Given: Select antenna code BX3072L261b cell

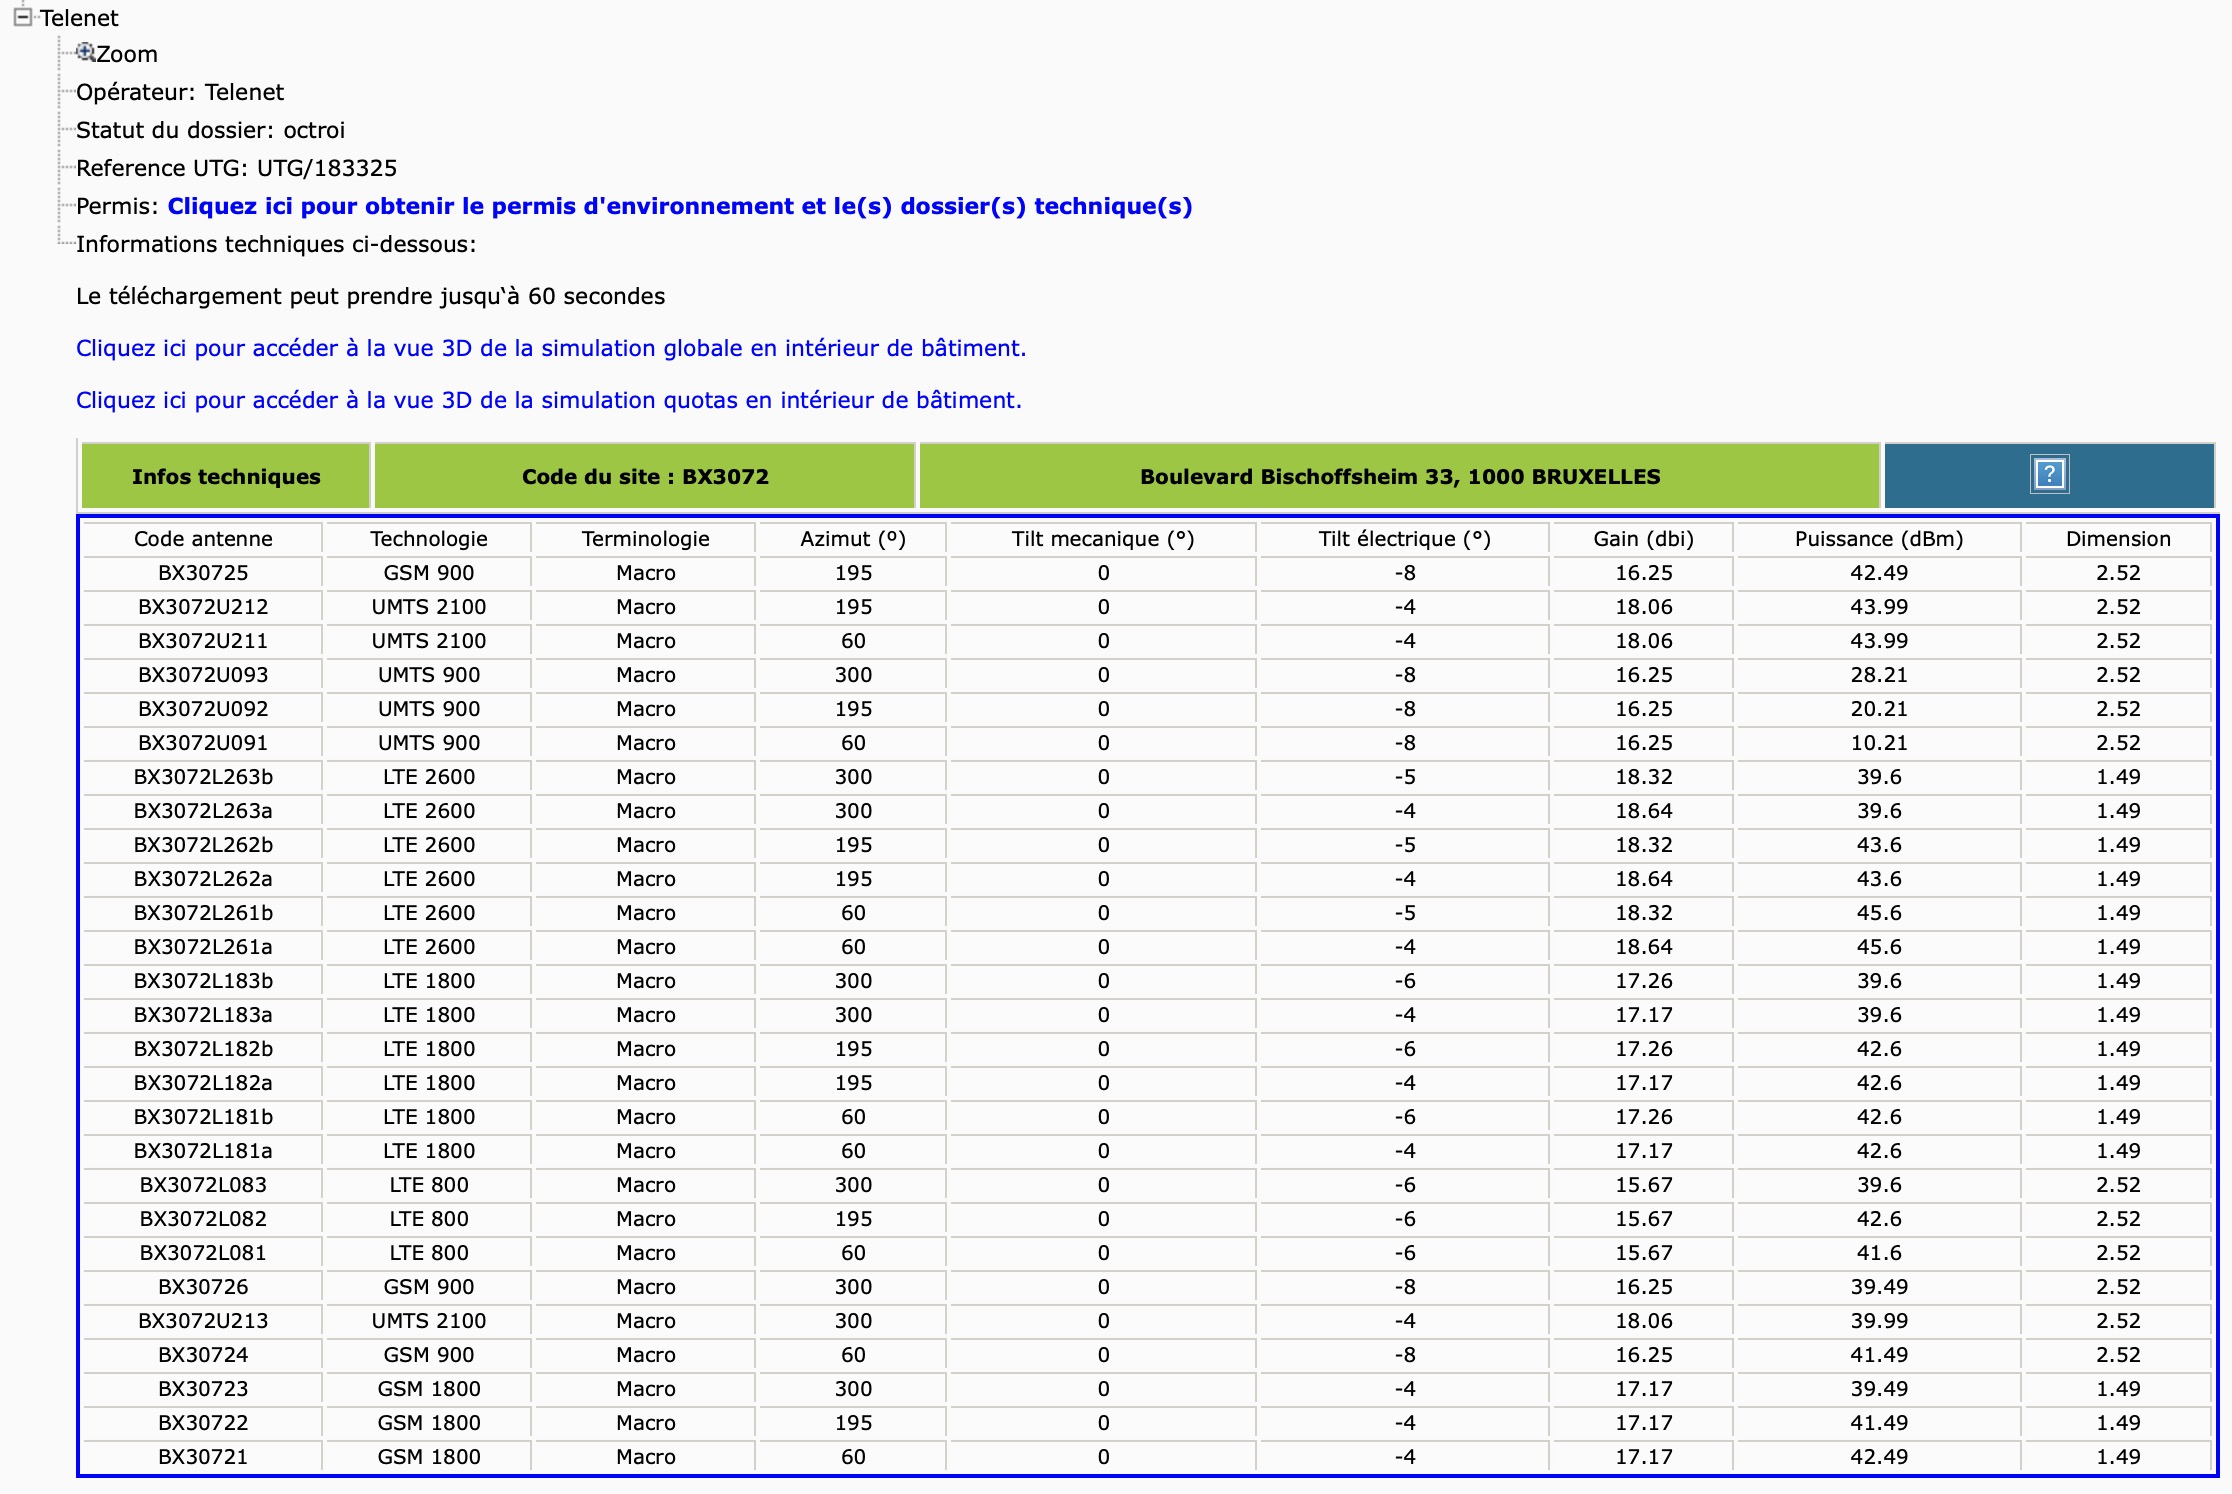Looking at the screenshot, I should tap(203, 913).
